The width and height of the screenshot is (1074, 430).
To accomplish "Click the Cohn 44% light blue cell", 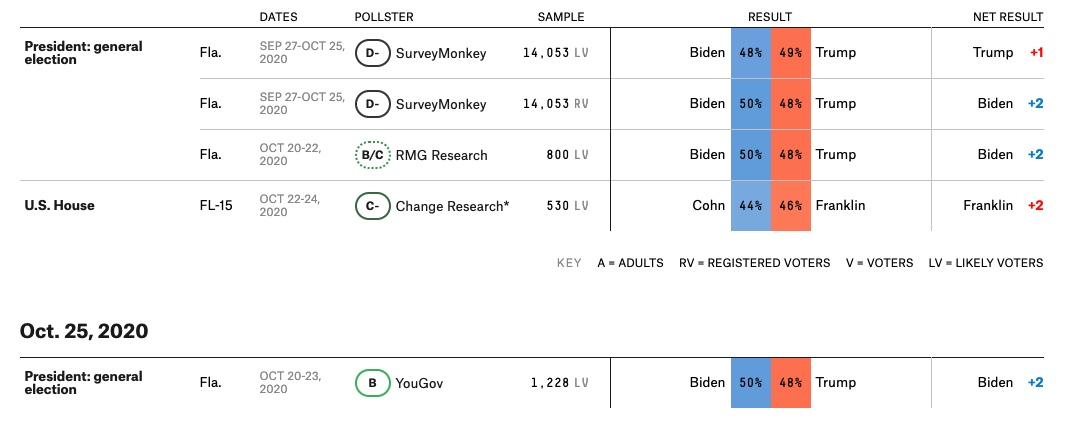I will point(751,205).
